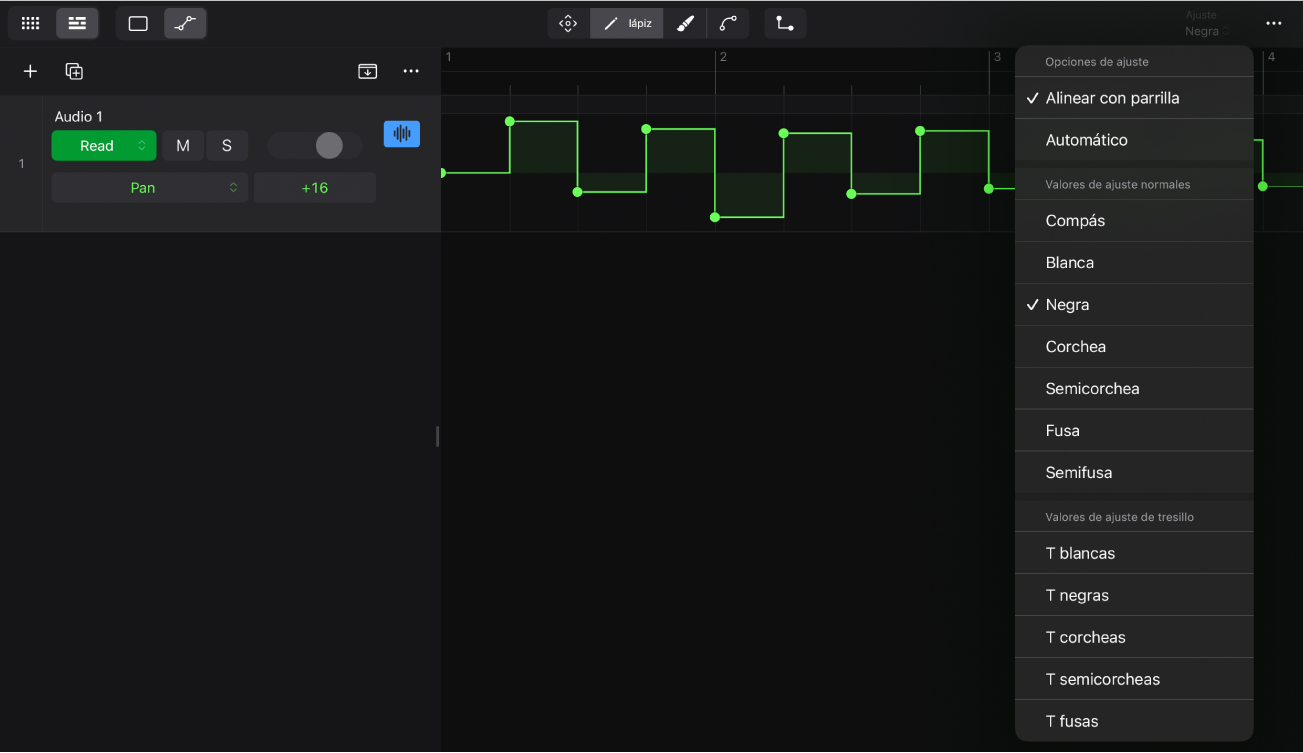Screen dimensions: 1303x753
Task: Open the top-right more options menu
Action: (1273, 23)
